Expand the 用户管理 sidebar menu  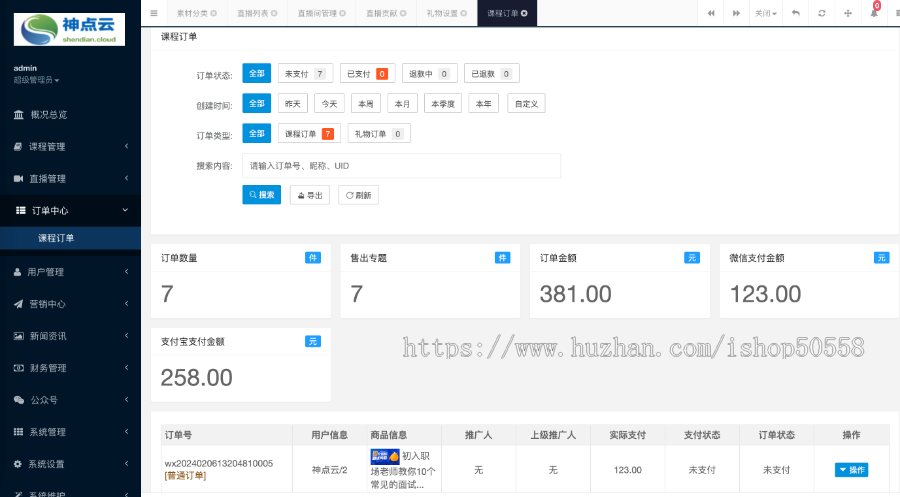pos(70,272)
